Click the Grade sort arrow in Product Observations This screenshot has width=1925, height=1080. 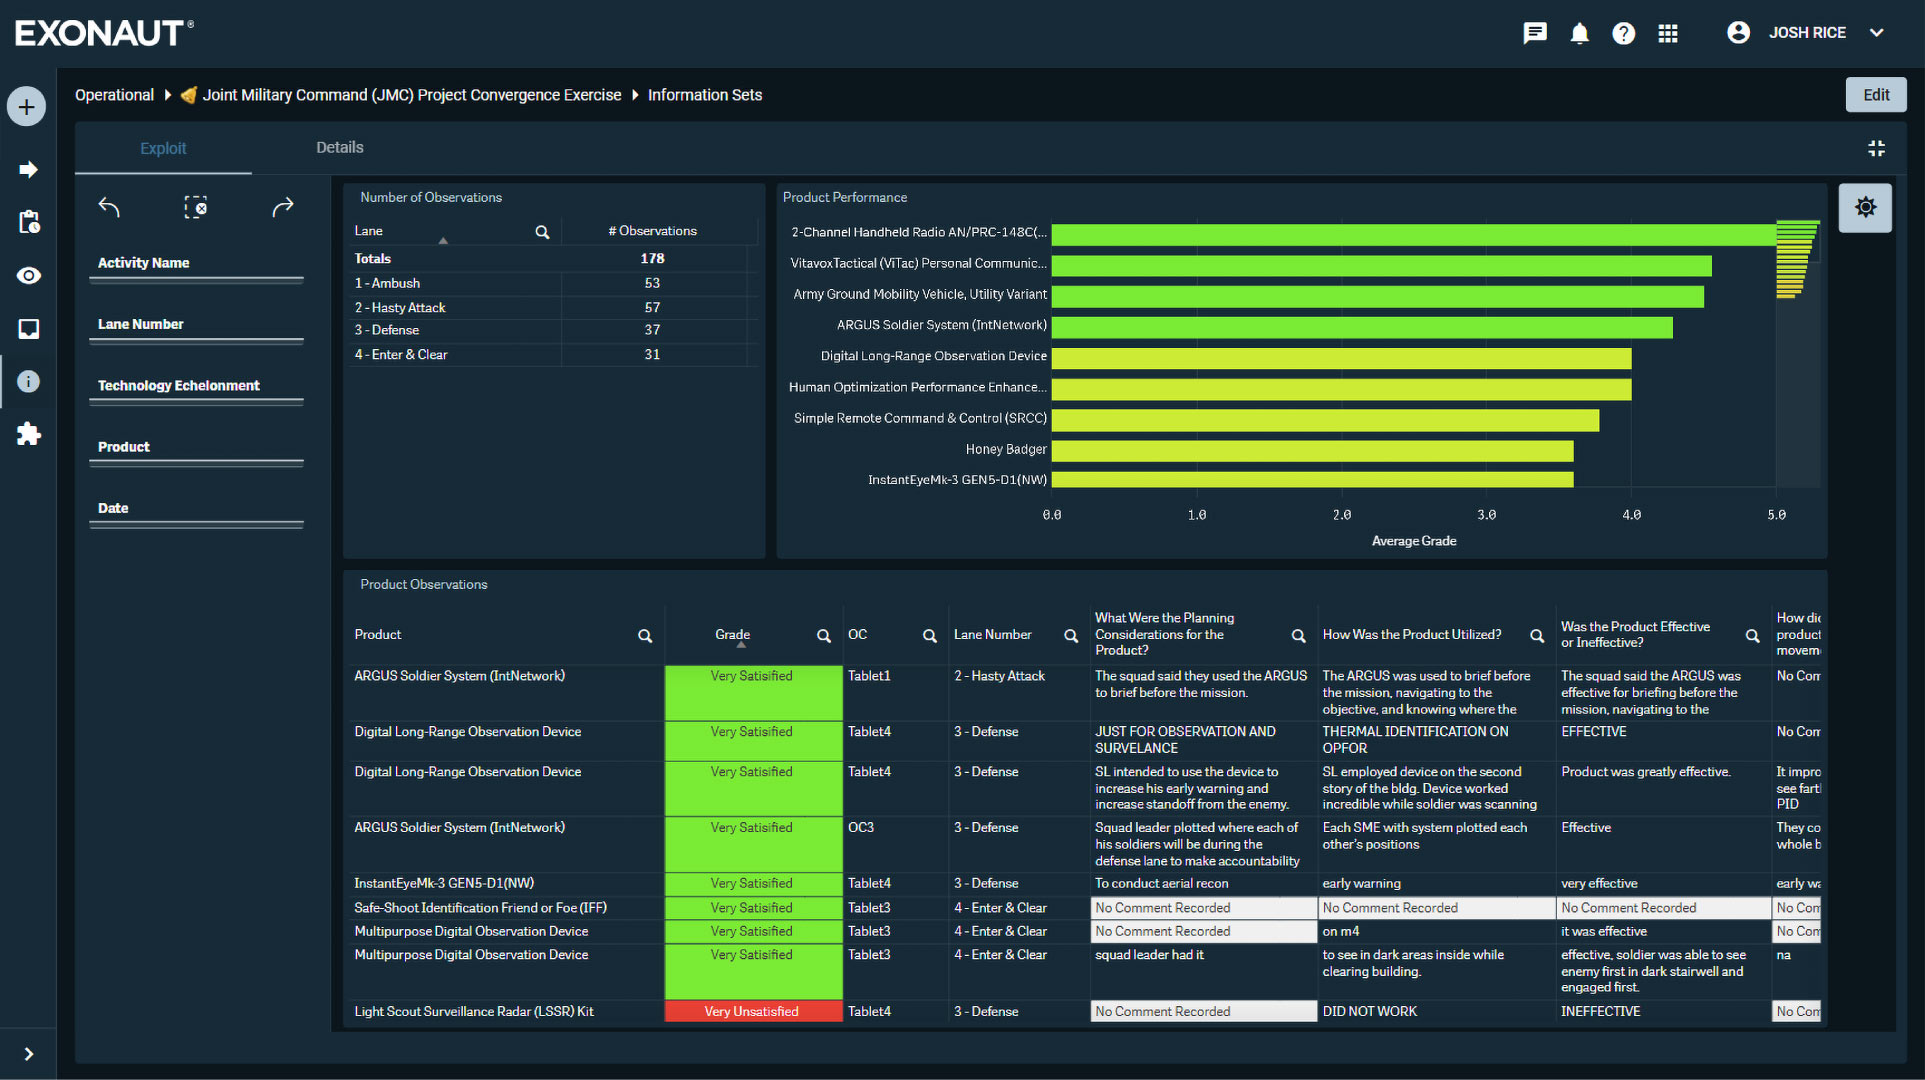tap(741, 646)
